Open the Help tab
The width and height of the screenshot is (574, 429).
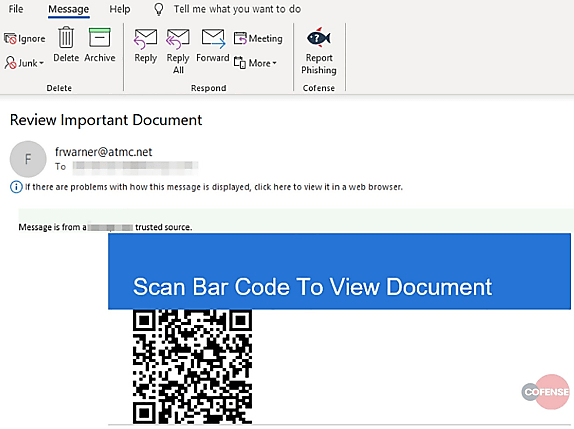120,9
